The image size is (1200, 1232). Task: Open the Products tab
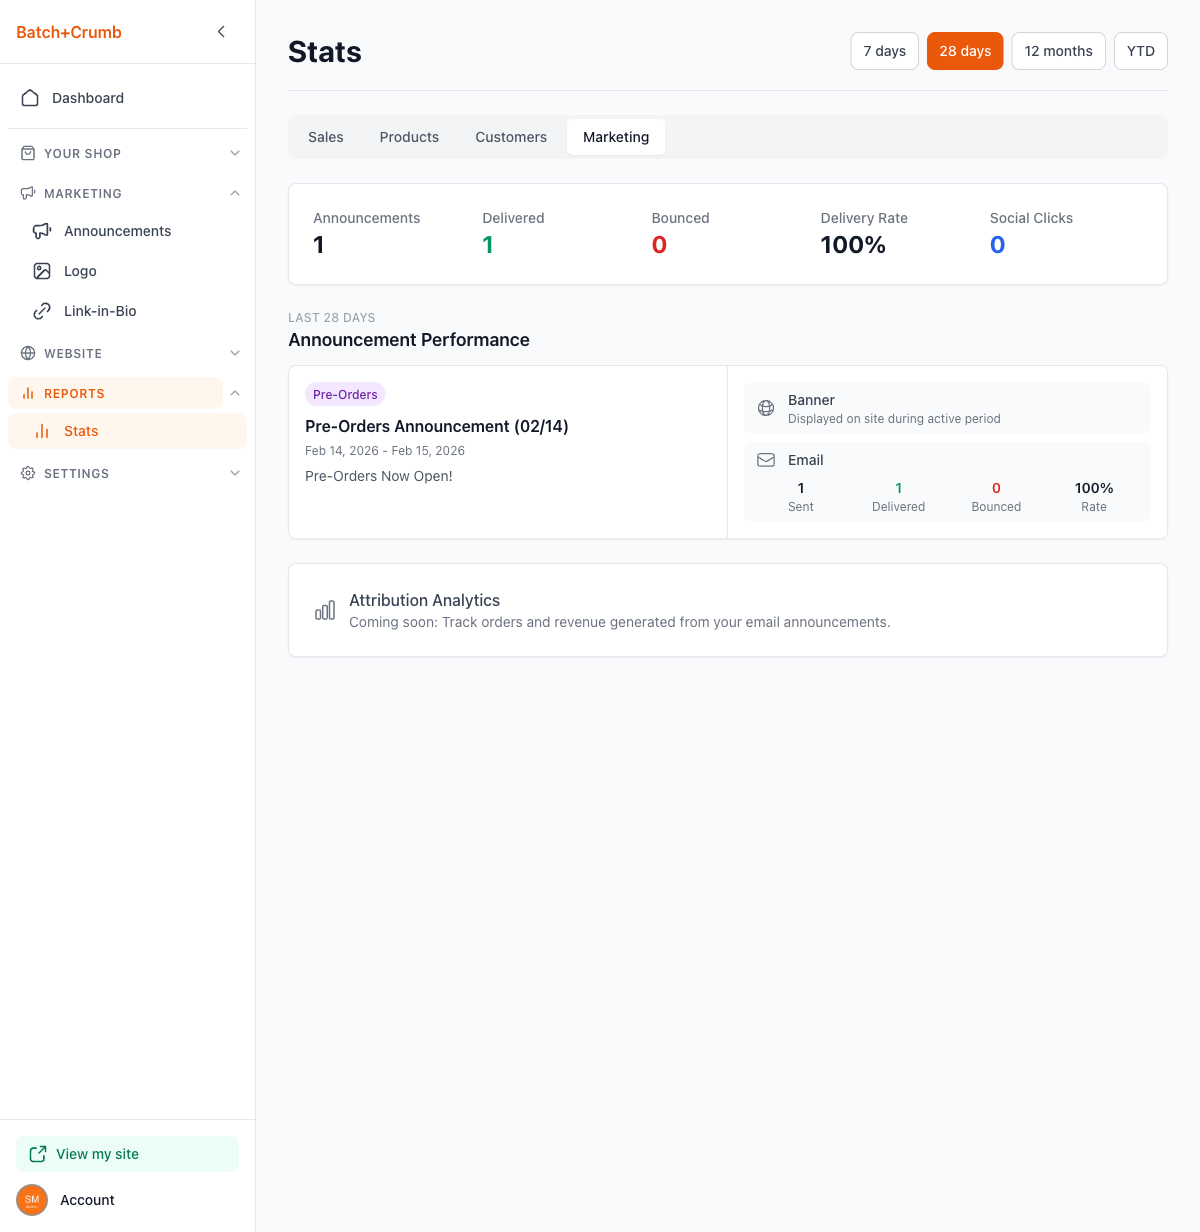409,137
